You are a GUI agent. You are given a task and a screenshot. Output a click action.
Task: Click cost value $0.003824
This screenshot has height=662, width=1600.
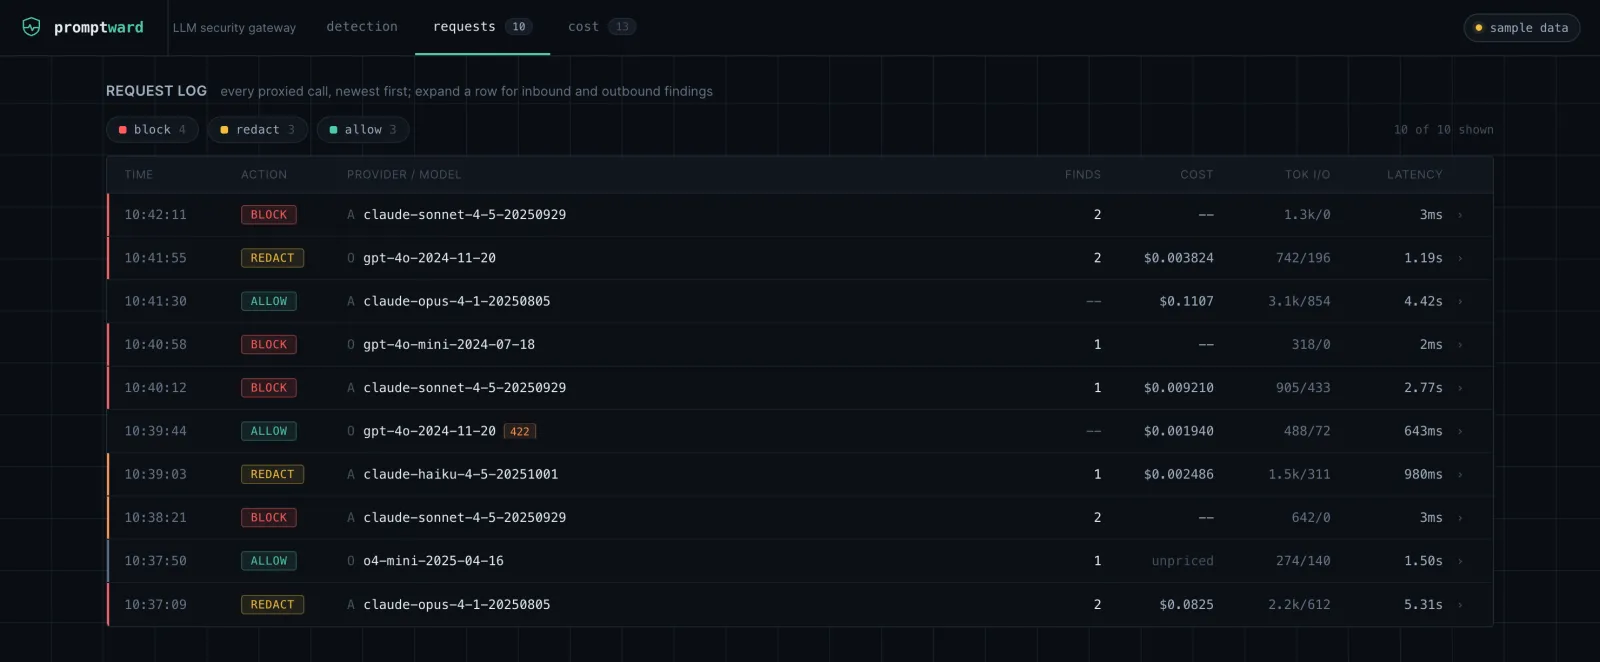(x=1179, y=258)
